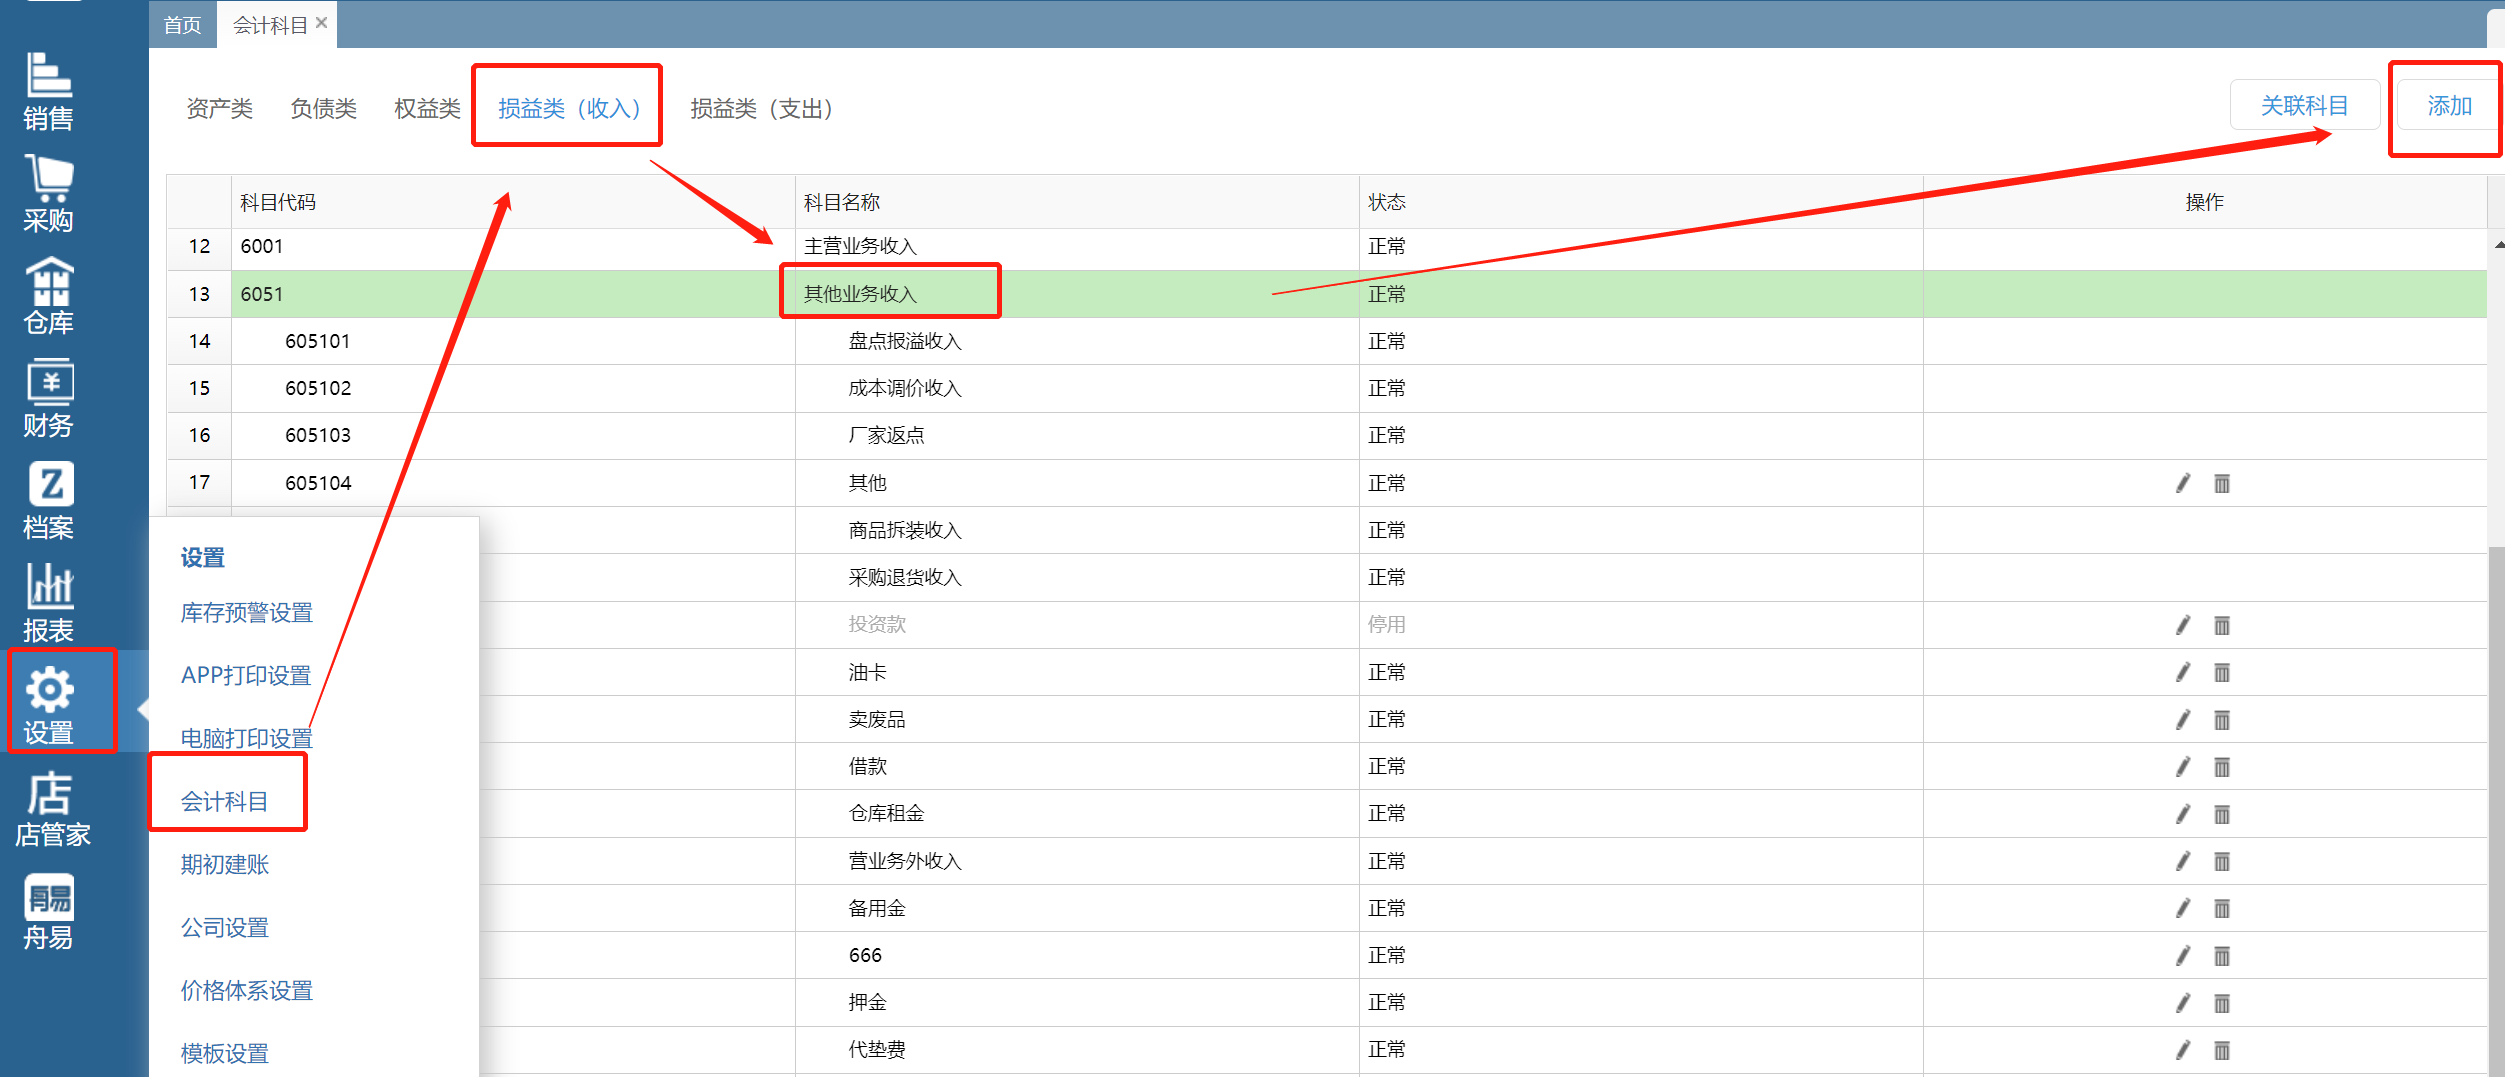Switch to the 资产类 category tab
The image size is (2505, 1077).
(220, 108)
